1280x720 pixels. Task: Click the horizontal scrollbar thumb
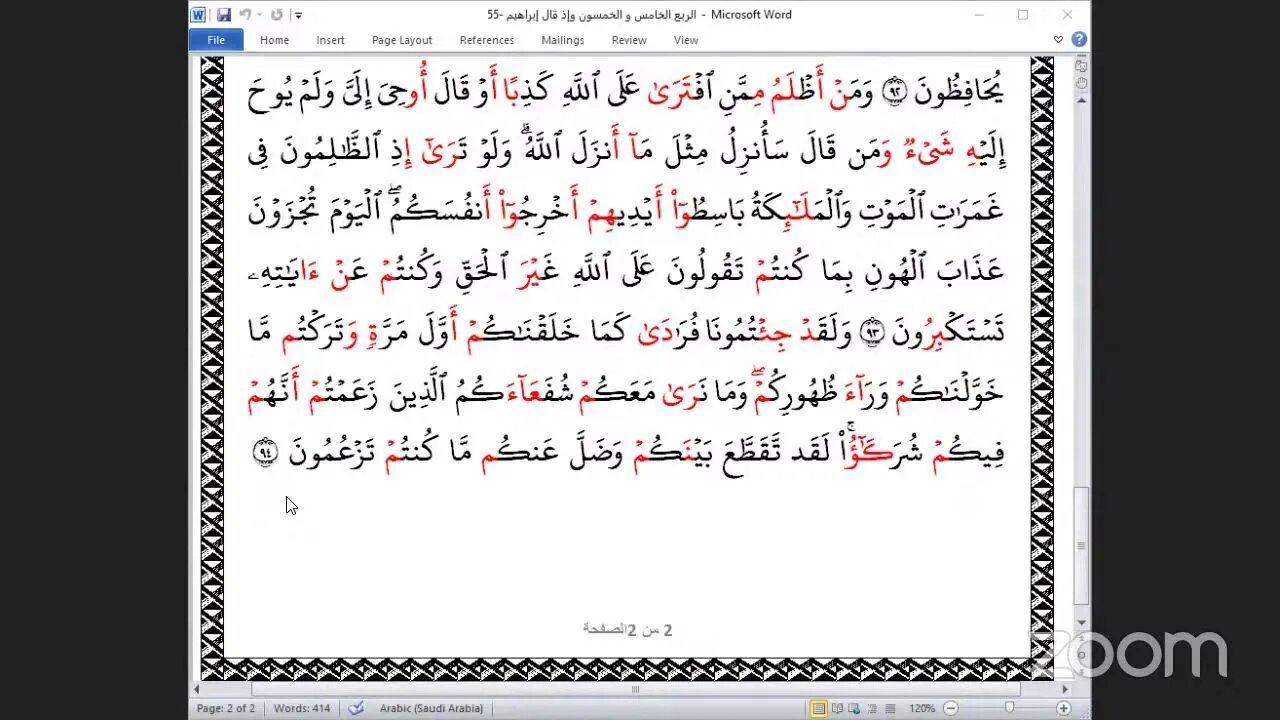pyautogui.click(x=635, y=689)
